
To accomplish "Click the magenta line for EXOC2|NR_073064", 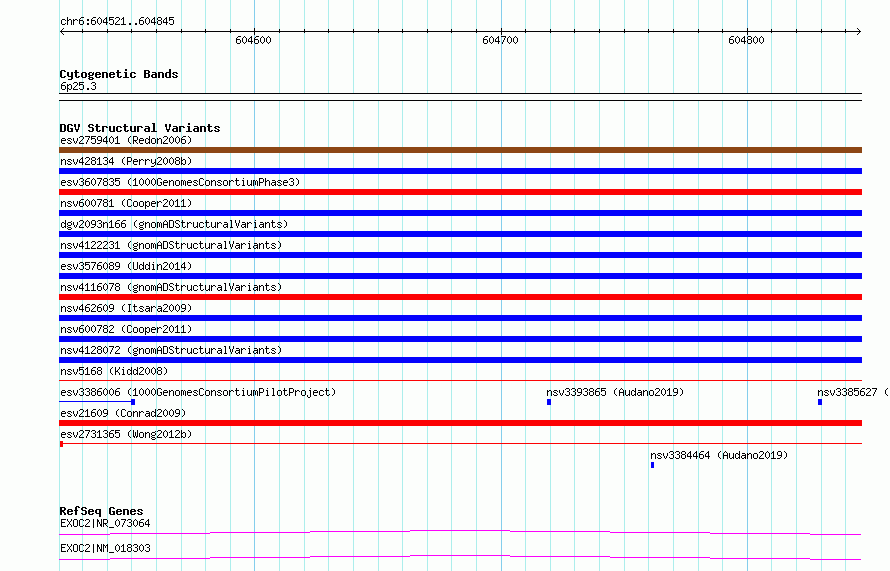I will point(460,532).
